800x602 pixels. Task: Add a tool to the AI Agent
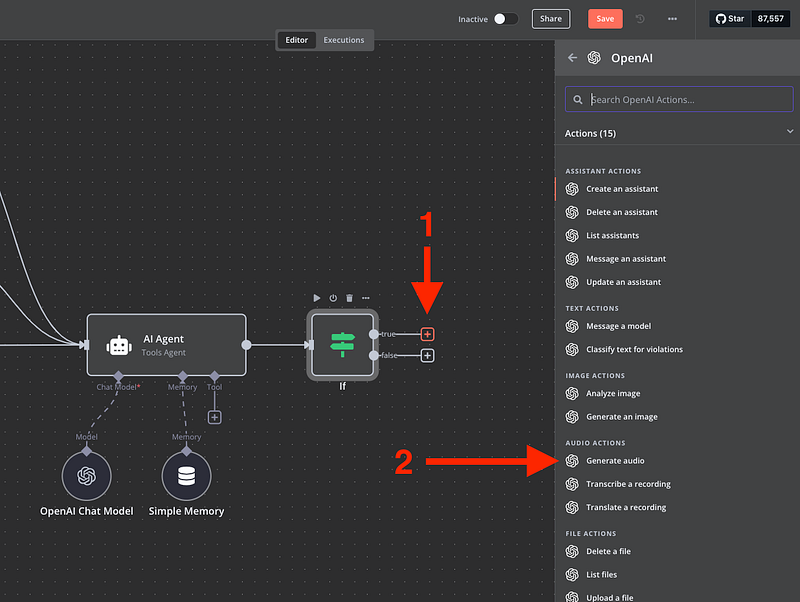click(x=214, y=417)
